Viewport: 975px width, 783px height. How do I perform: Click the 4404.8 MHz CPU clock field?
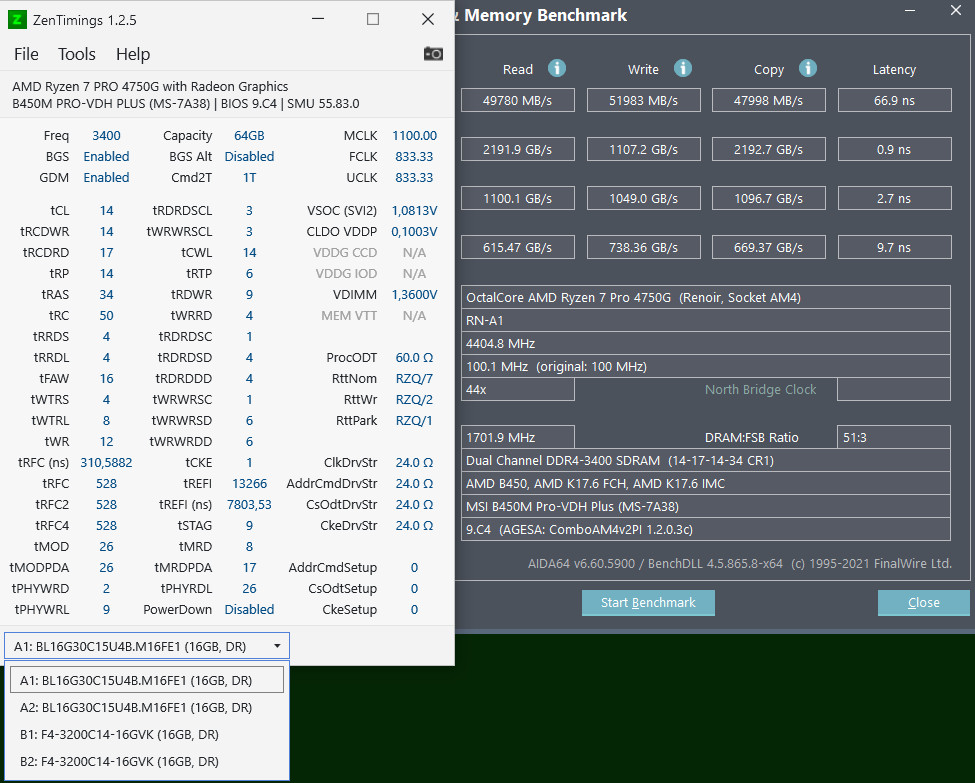click(706, 343)
